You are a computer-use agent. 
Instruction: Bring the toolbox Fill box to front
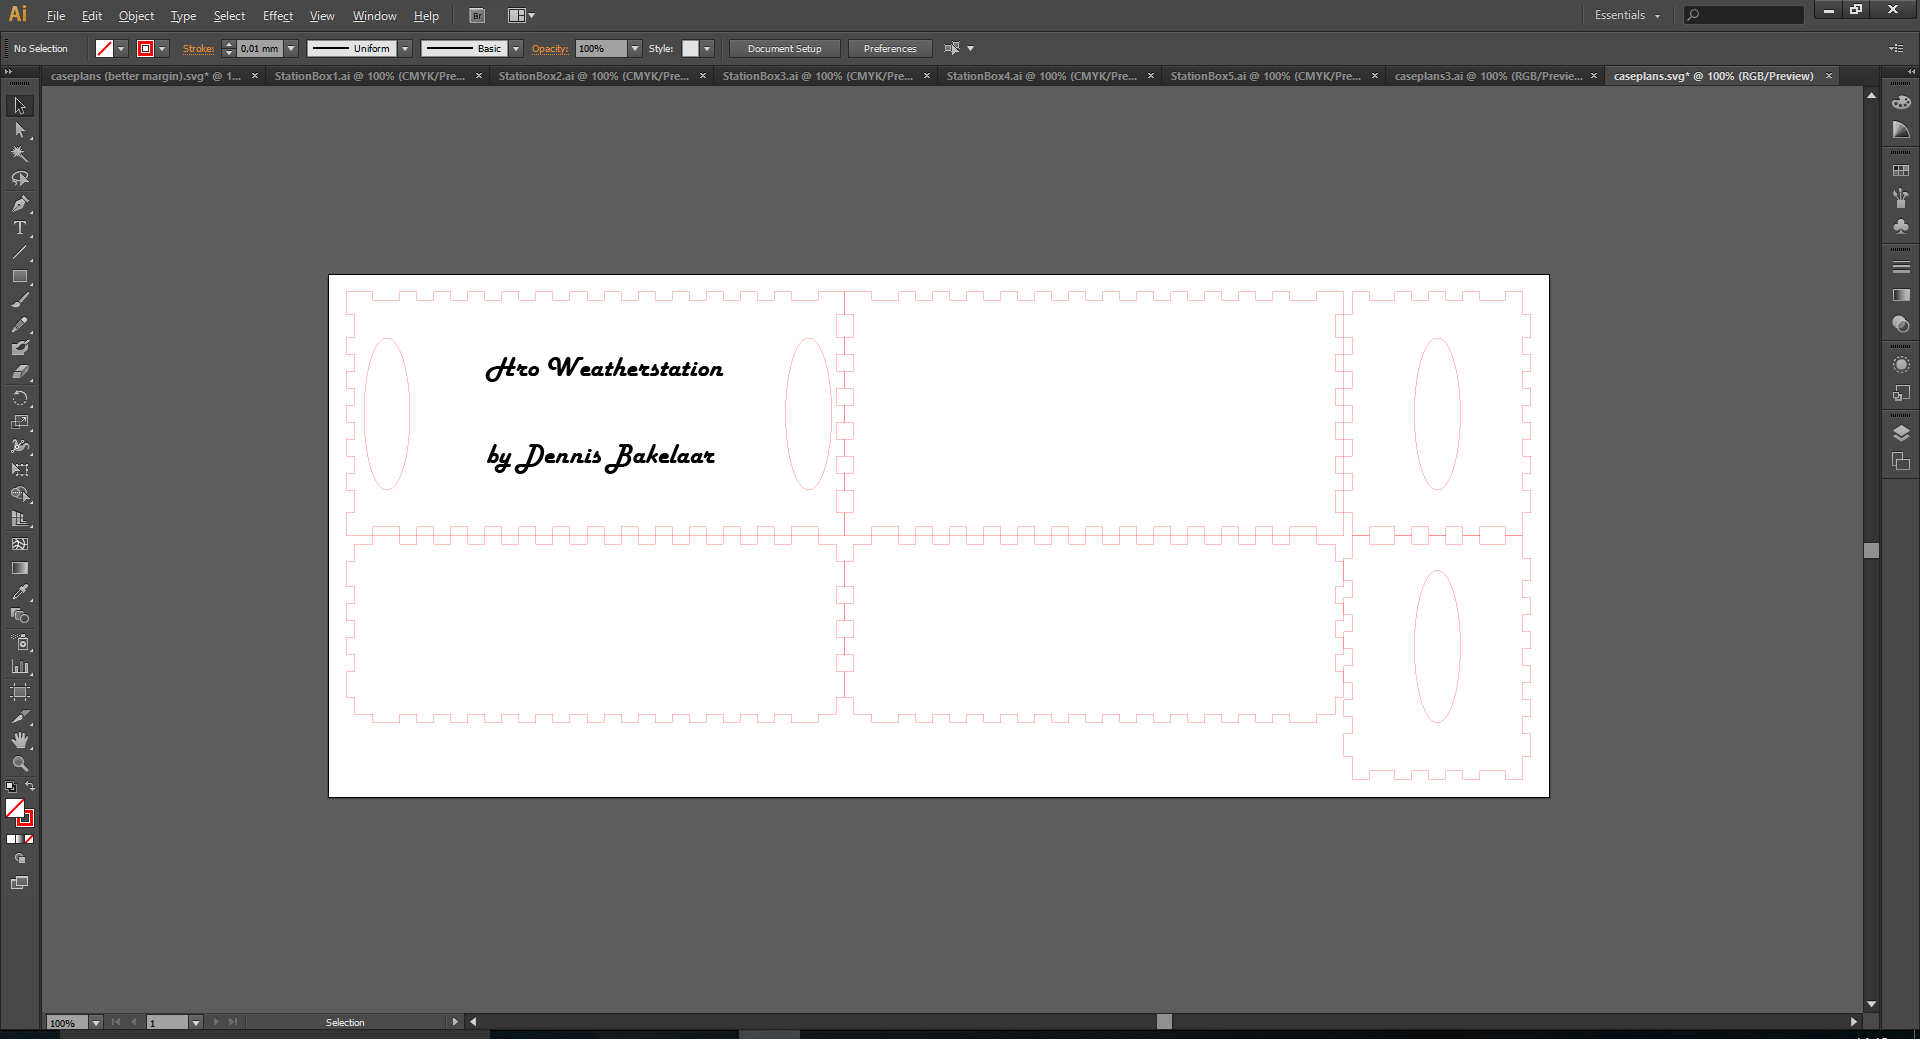coord(14,808)
